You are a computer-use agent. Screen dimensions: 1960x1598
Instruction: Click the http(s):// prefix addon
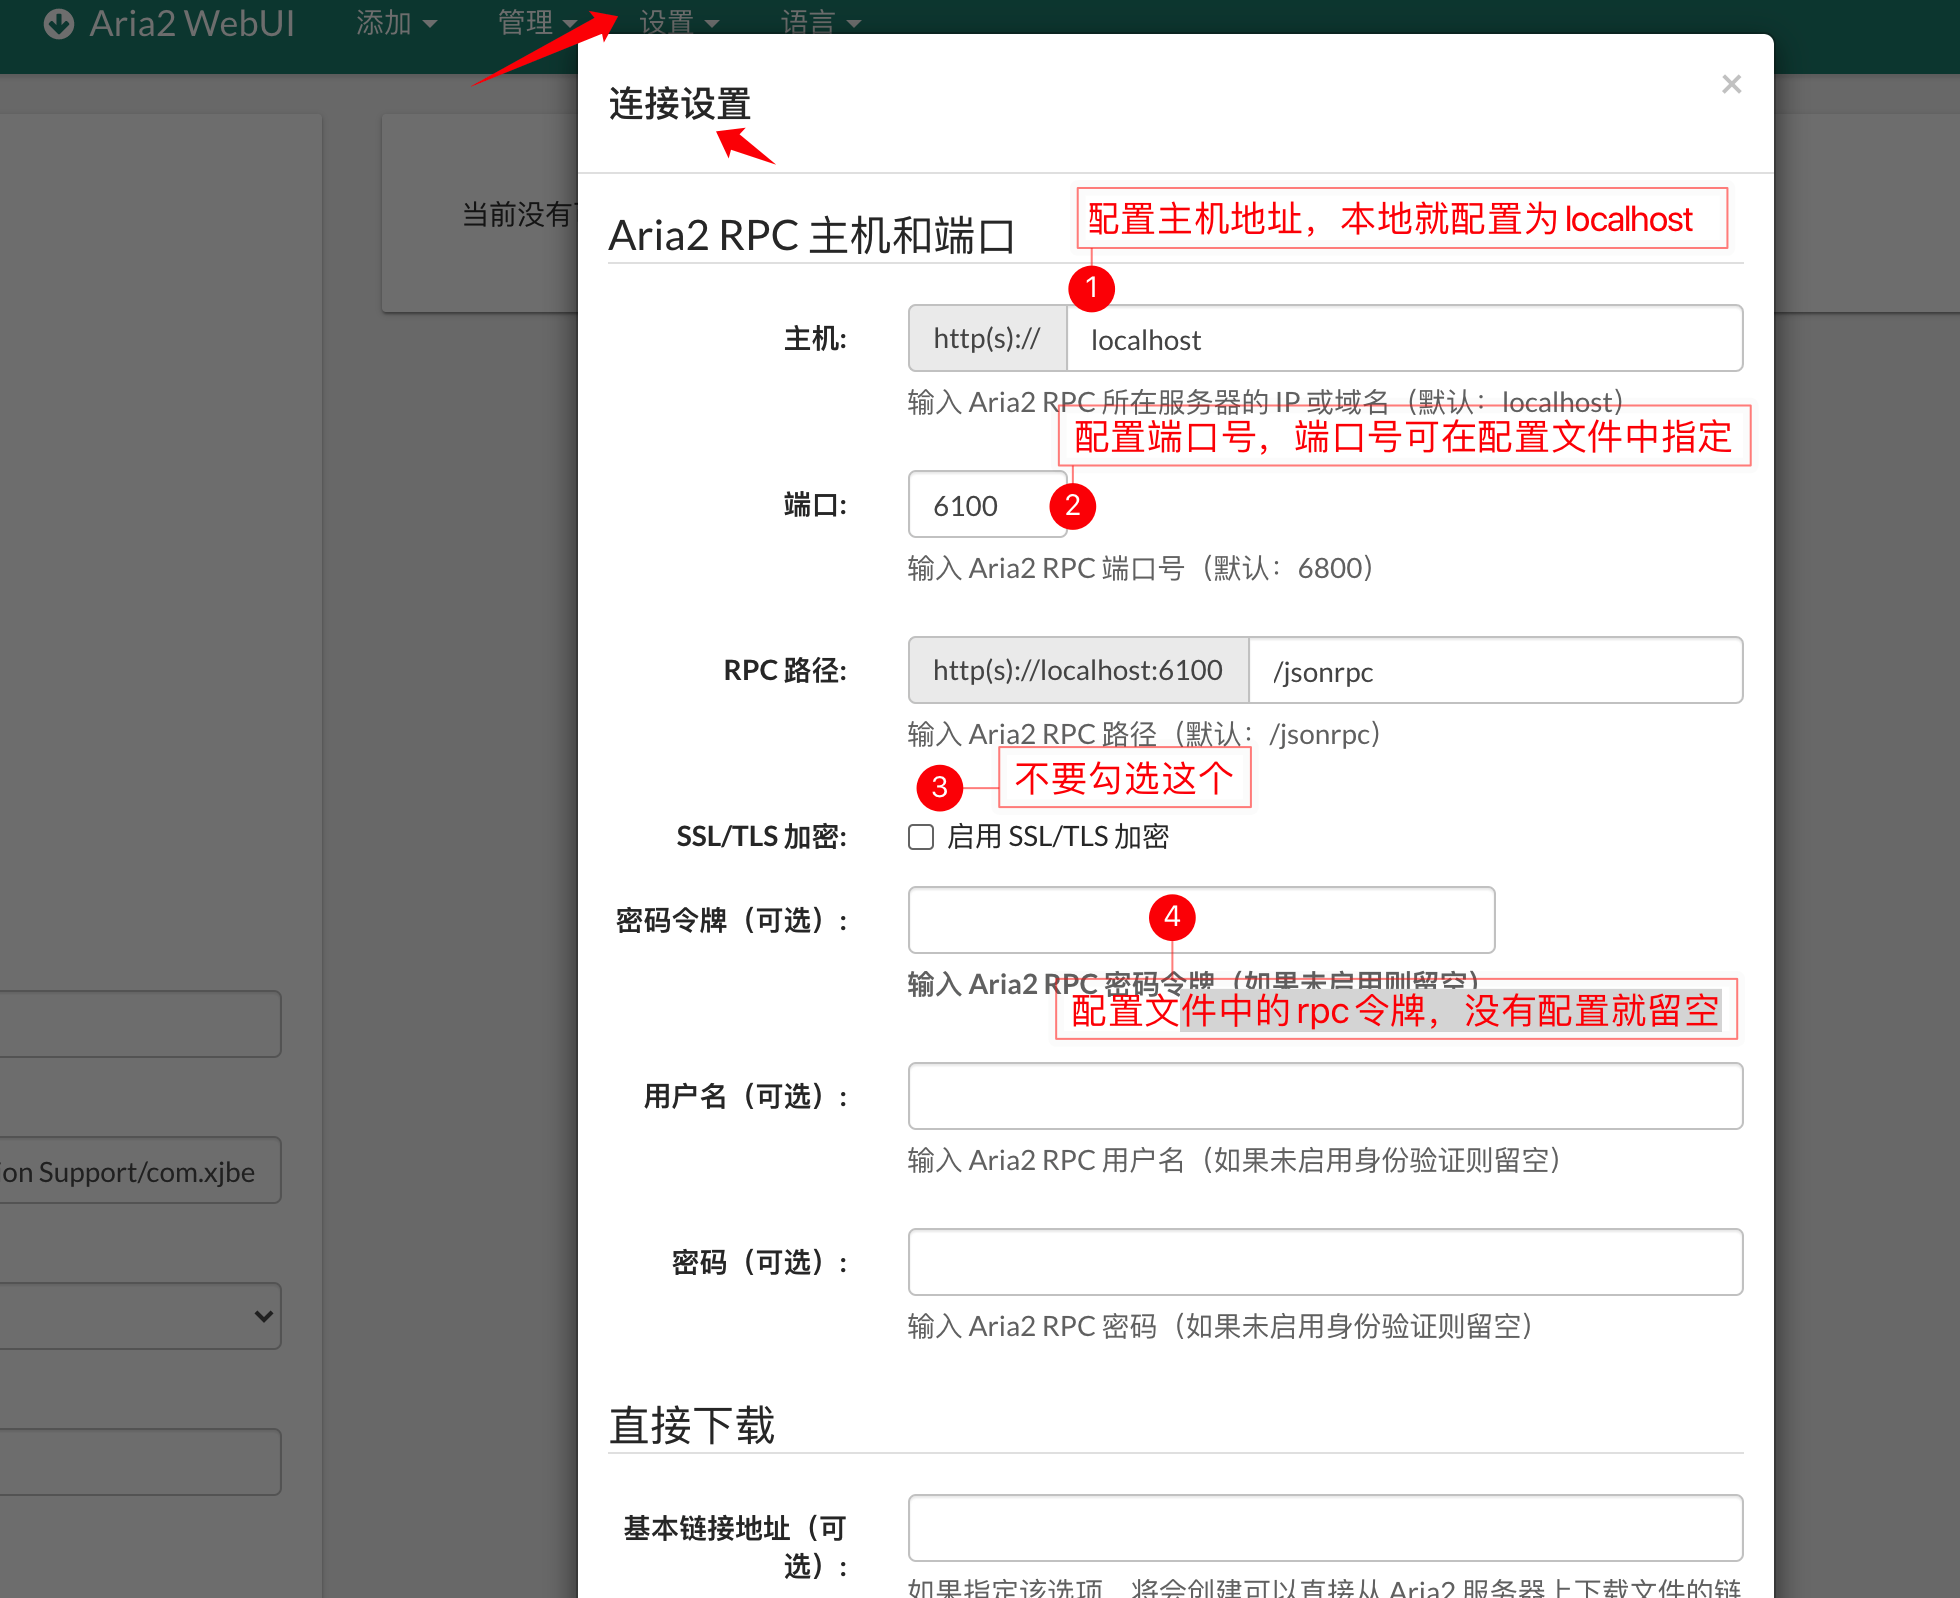click(987, 339)
